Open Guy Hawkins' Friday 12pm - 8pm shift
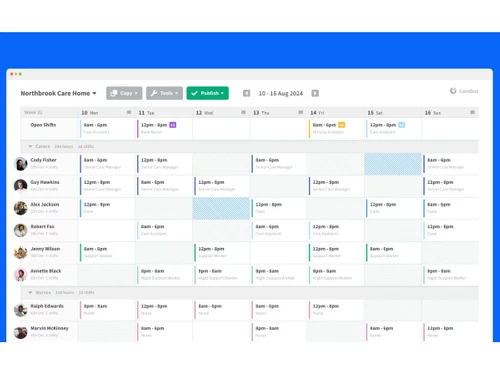 (x=336, y=186)
